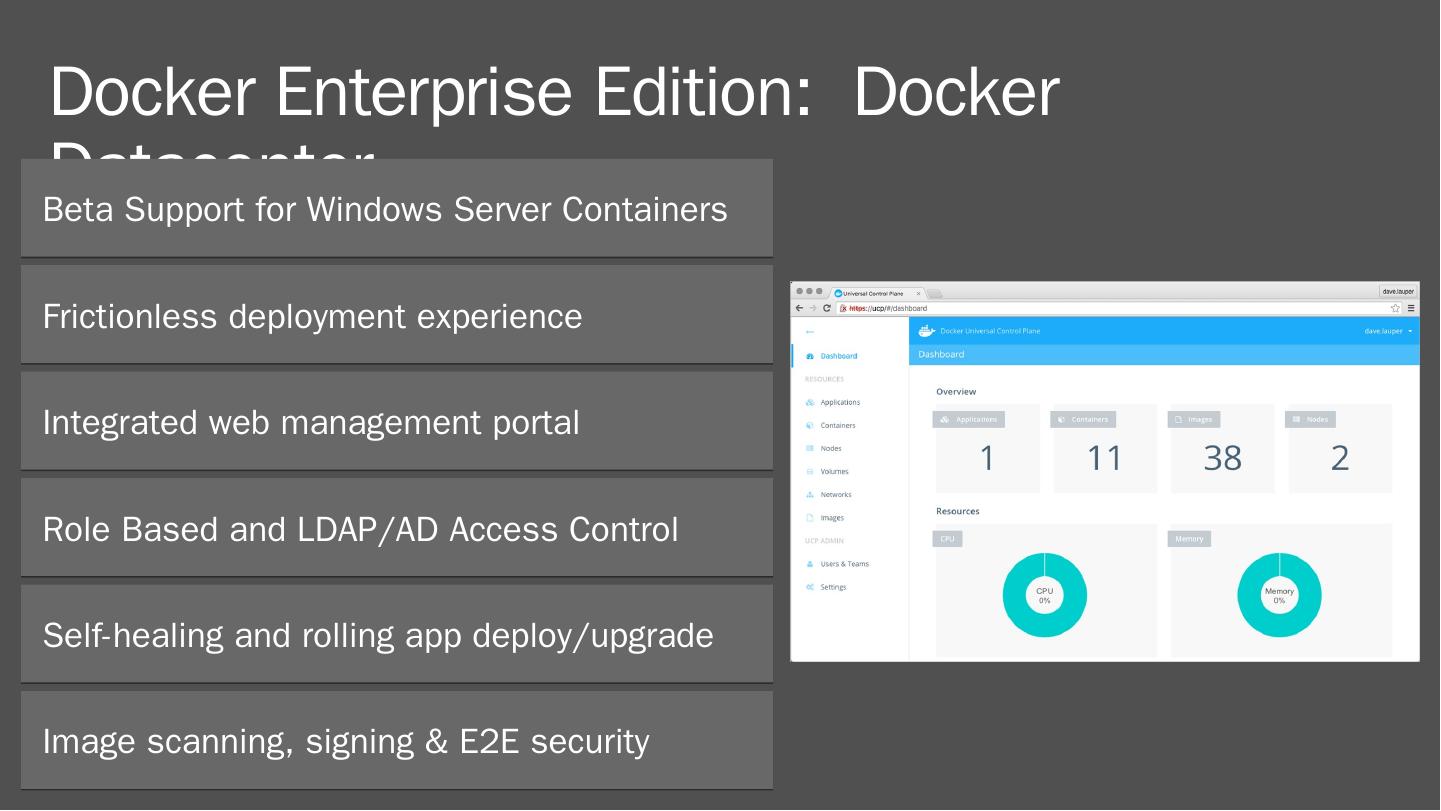Open Dashboard in the sidebar

(x=839, y=356)
